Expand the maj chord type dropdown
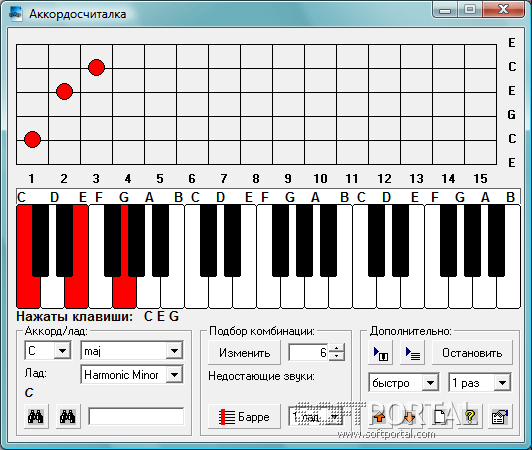This screenshot has width=532, height=450. 174,351
